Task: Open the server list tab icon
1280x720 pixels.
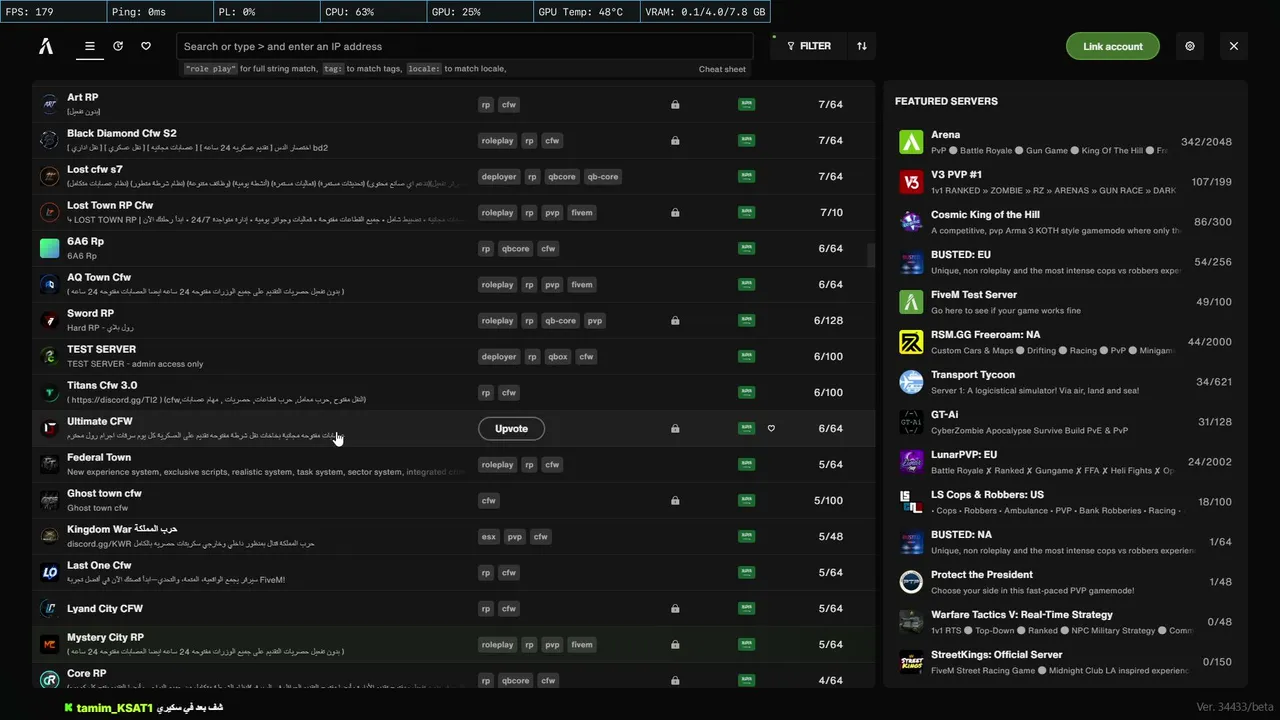Action: (90, 46)
